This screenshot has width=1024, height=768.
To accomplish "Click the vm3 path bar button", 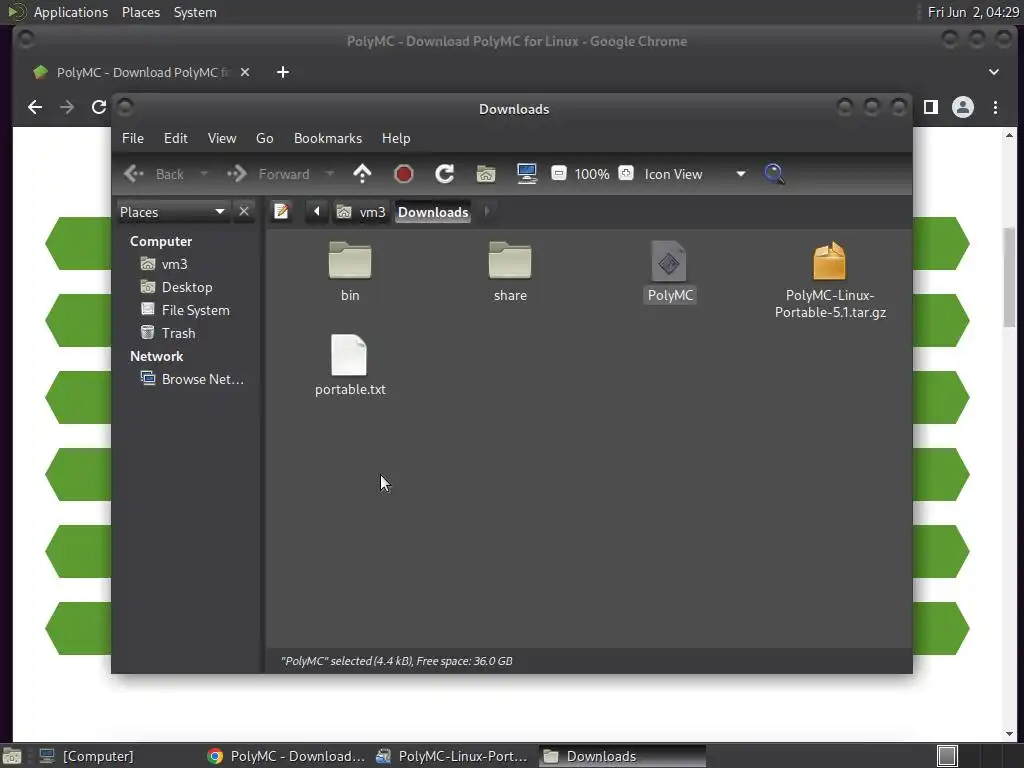I will pyautogui.click(x=361, y=212).
